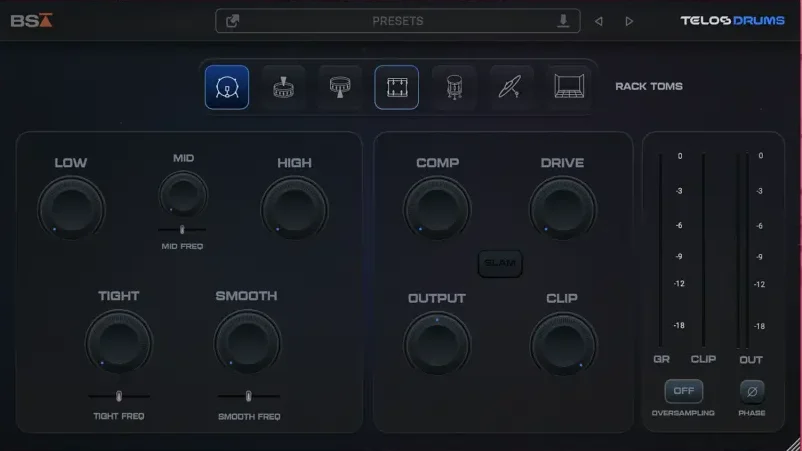
Task: Click the PHASE label text
Action: tap(751, 413)
